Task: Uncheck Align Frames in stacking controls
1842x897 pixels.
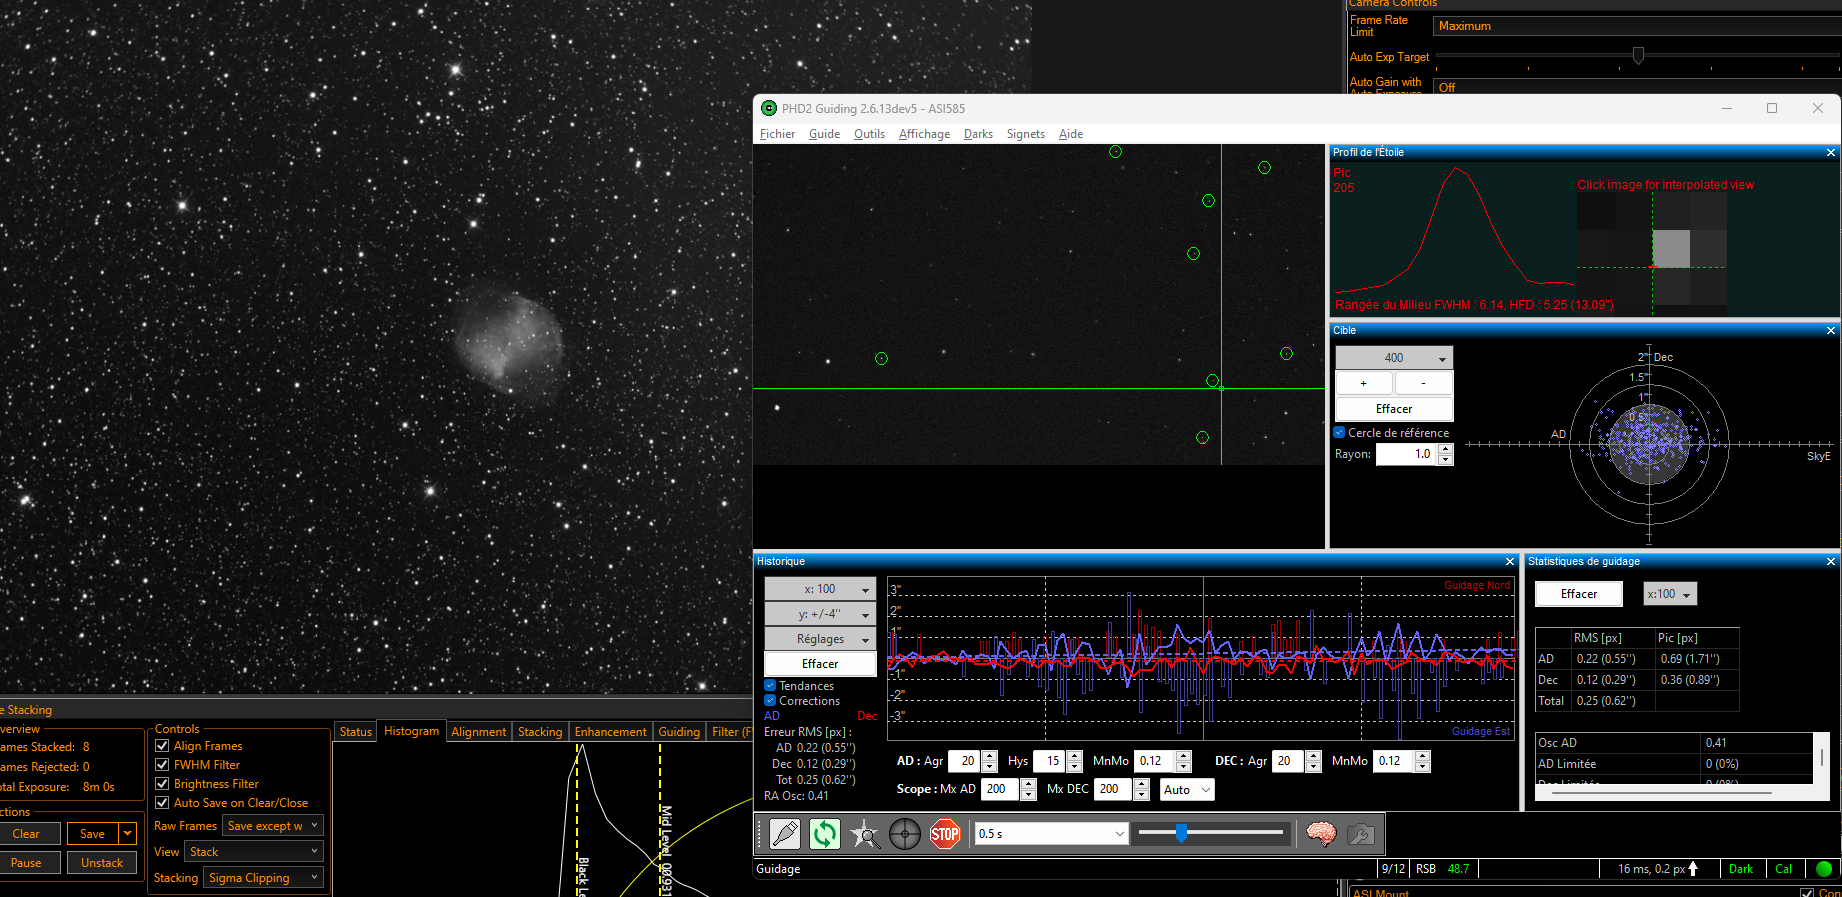Action: 162,746
